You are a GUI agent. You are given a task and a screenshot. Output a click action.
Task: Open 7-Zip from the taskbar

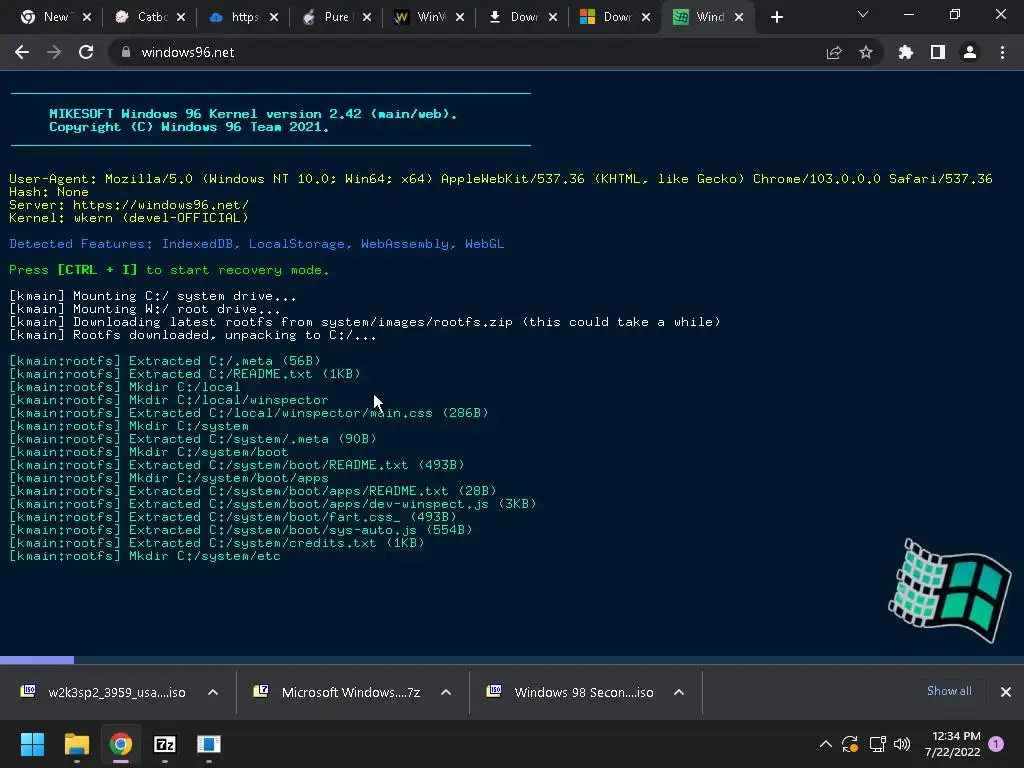click(x=165, y=744)
